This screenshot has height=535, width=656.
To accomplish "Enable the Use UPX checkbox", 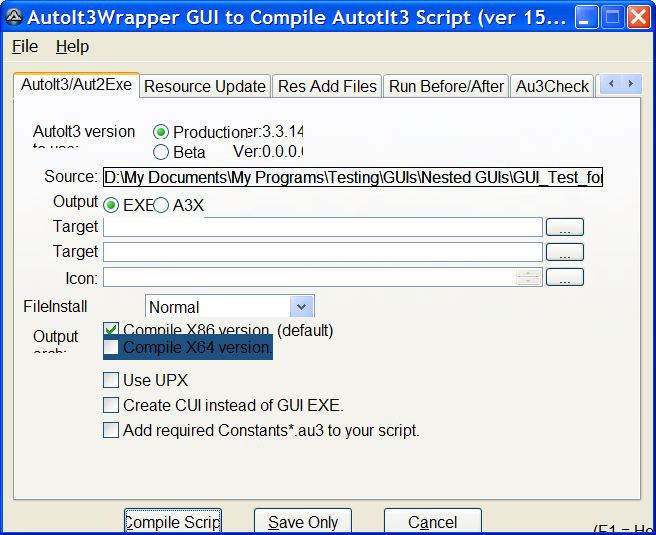I will coord(111,380).
